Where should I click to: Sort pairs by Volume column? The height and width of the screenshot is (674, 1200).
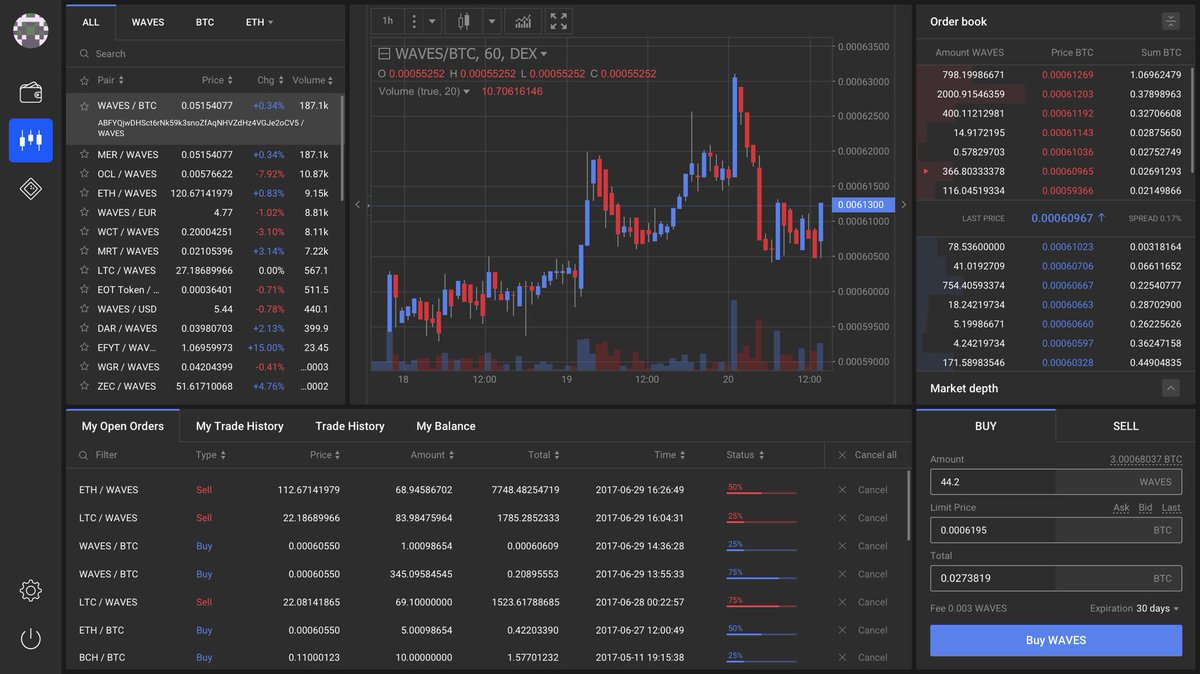[x=313, y=80]
